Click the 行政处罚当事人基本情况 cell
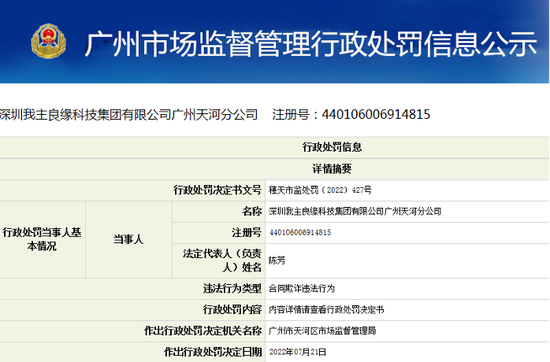Screen dimensions: 550x362 click(42, 239)
